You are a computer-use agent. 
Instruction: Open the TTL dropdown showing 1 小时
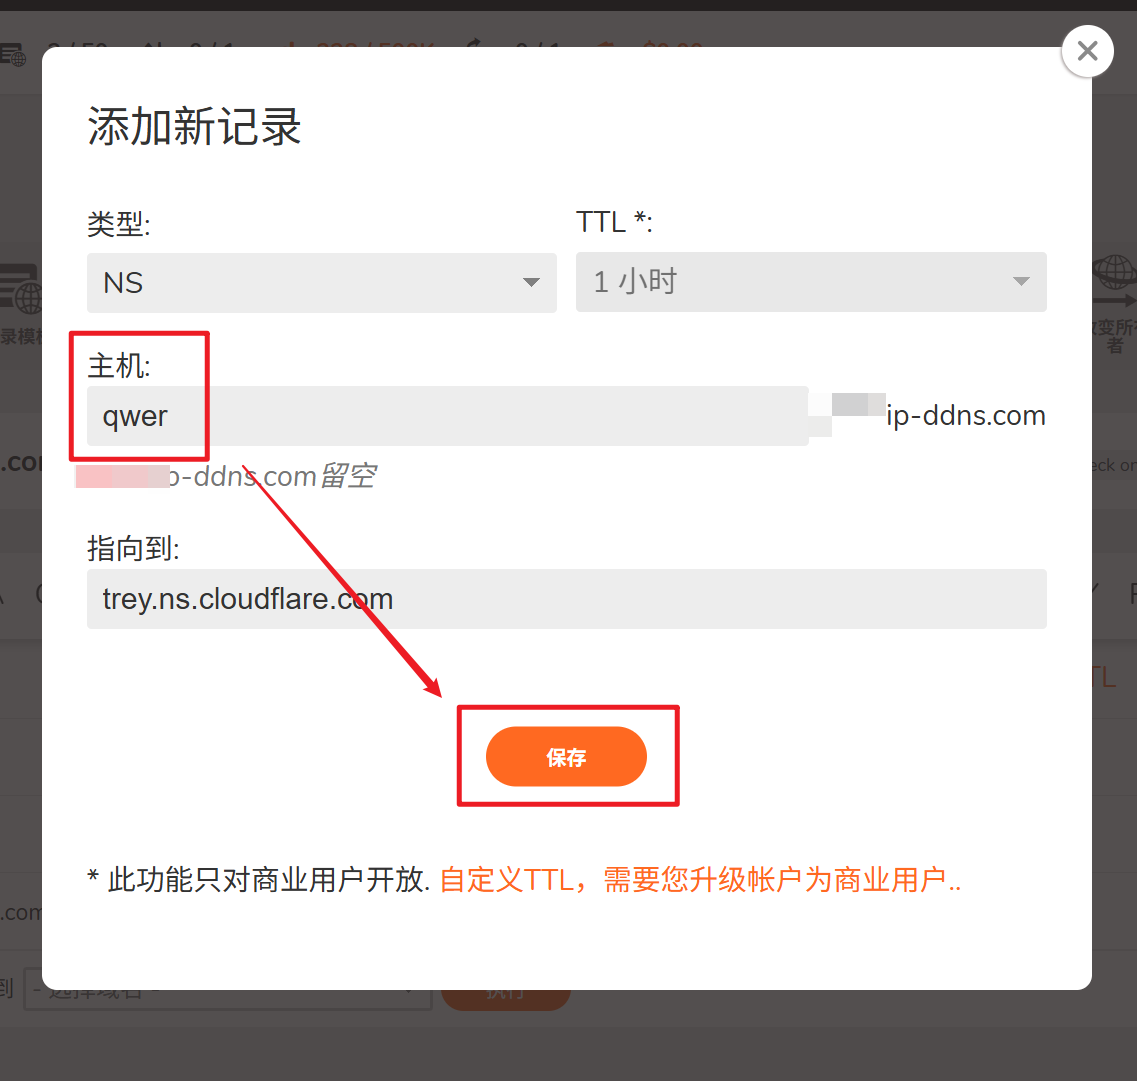pyautogui.click(x=811, y=282)
